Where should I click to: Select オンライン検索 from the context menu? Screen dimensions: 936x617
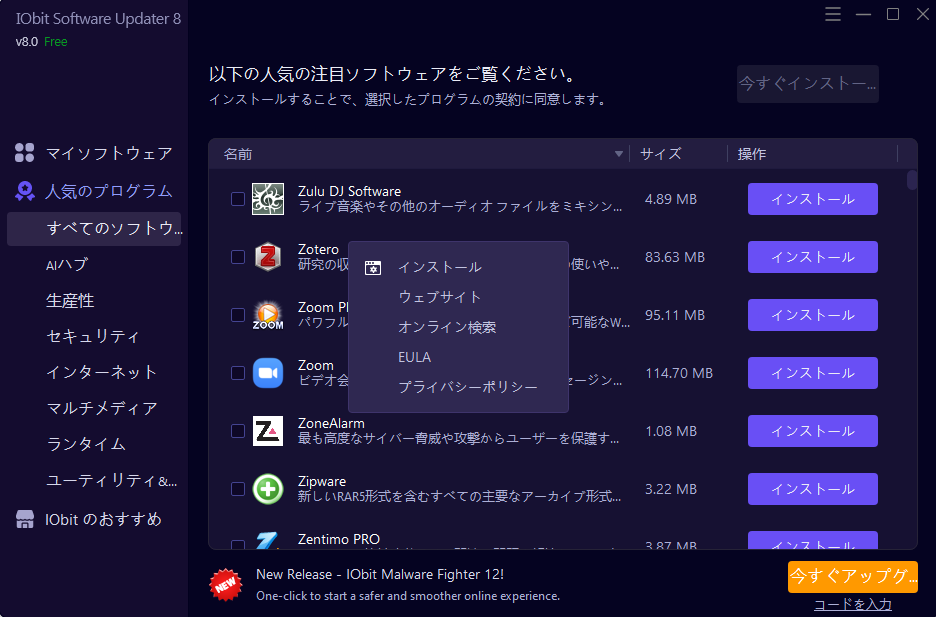[458, 327]
